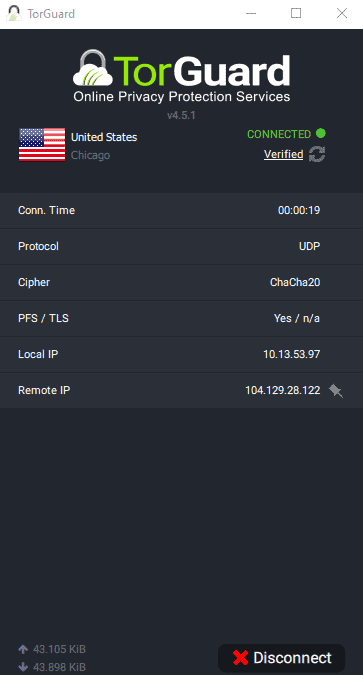Image resolution: width=363 pixels, height=675 pixels.
Task: Click the Cipher row showing ChaCha20
Action: click(181, 282)
